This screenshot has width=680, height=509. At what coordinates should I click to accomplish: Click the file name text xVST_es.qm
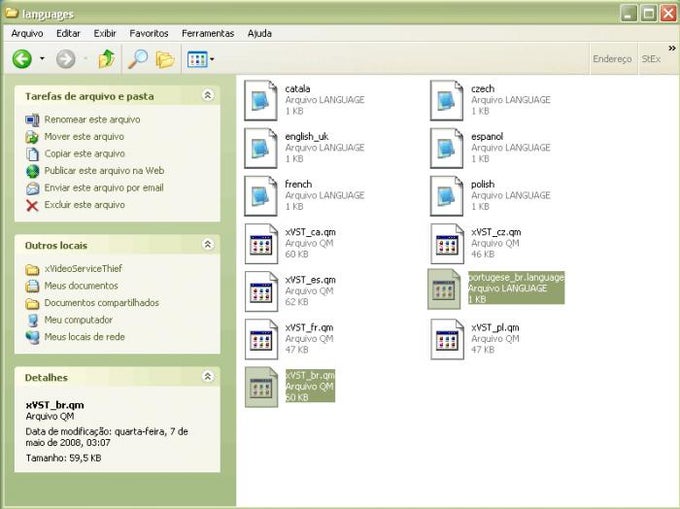coord(310,280)
